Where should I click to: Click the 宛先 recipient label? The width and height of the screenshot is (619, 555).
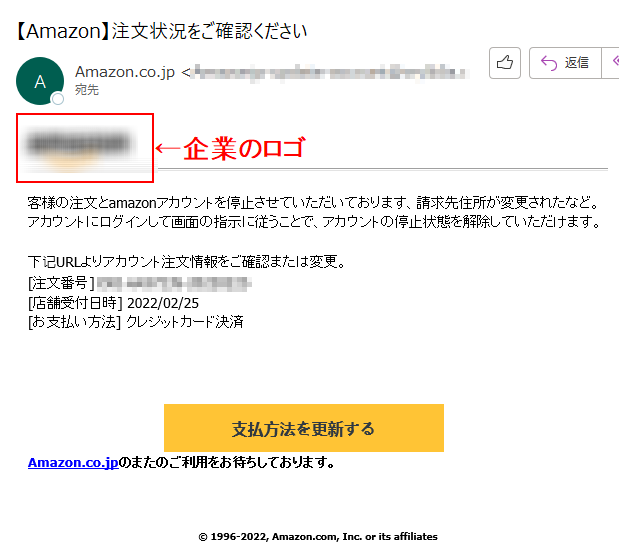87,90
